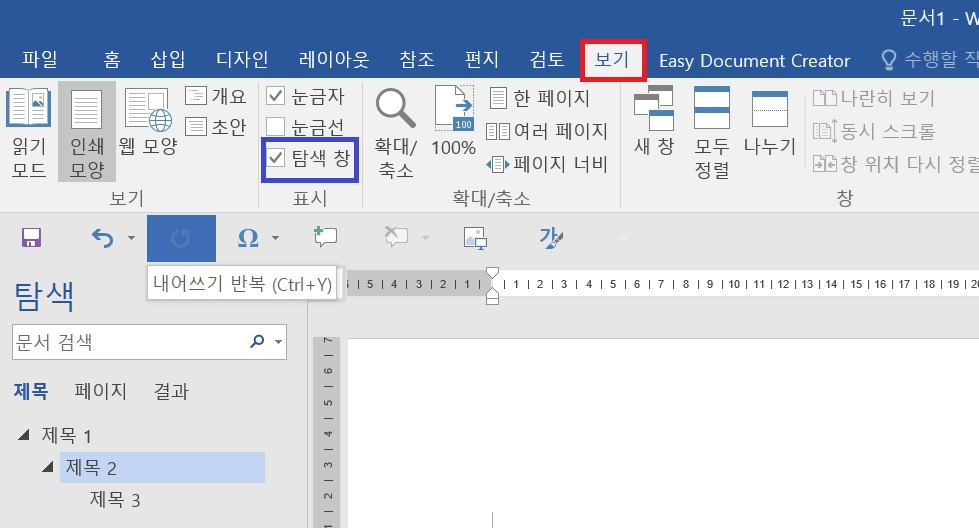Enable the Gridlines (눈금선) checkbox

[x=275, y=127]
